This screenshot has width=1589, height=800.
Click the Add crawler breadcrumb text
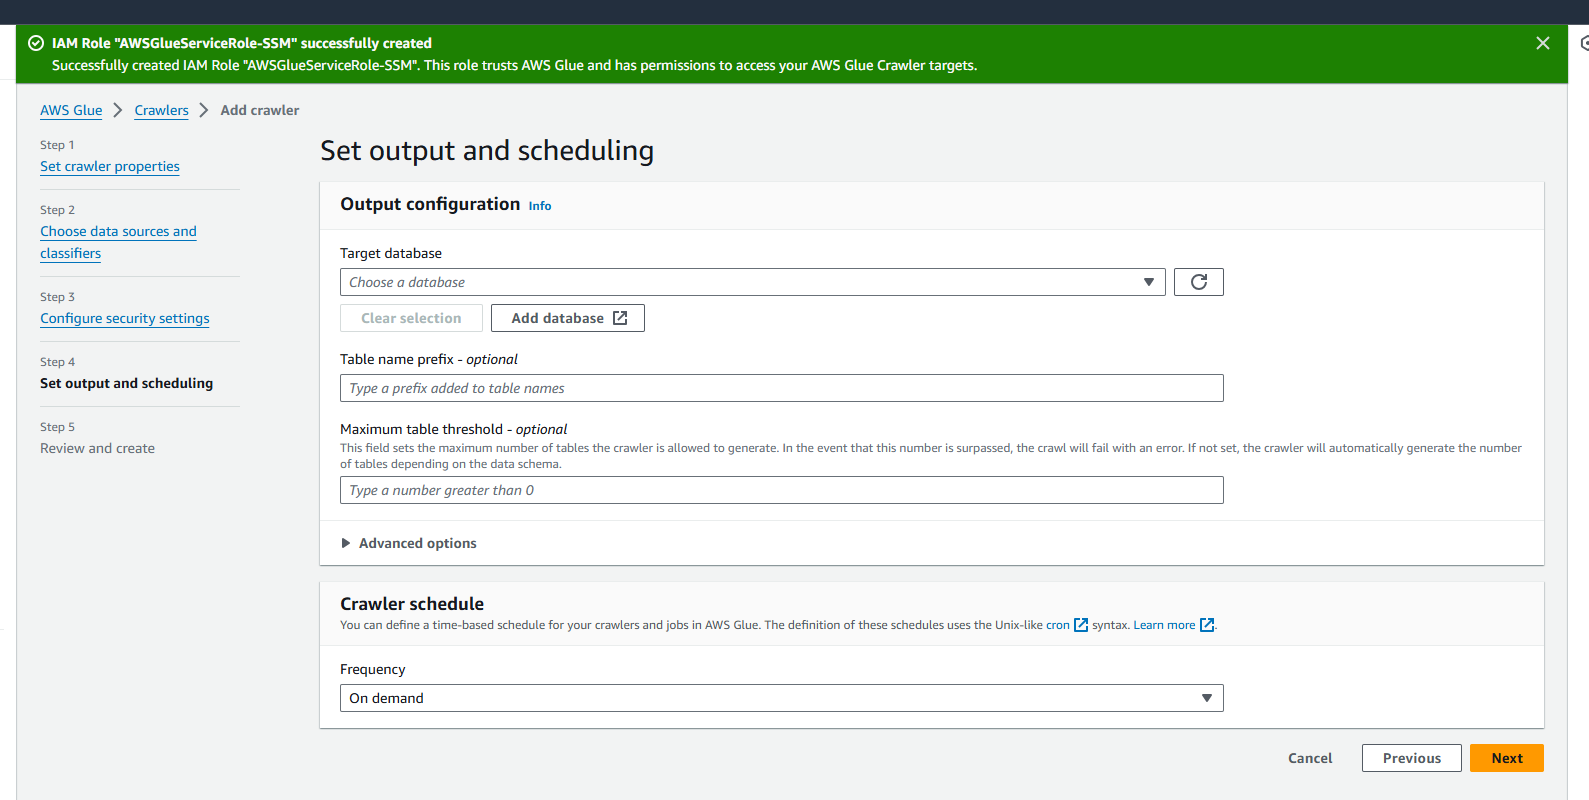(x=260, y=110)
